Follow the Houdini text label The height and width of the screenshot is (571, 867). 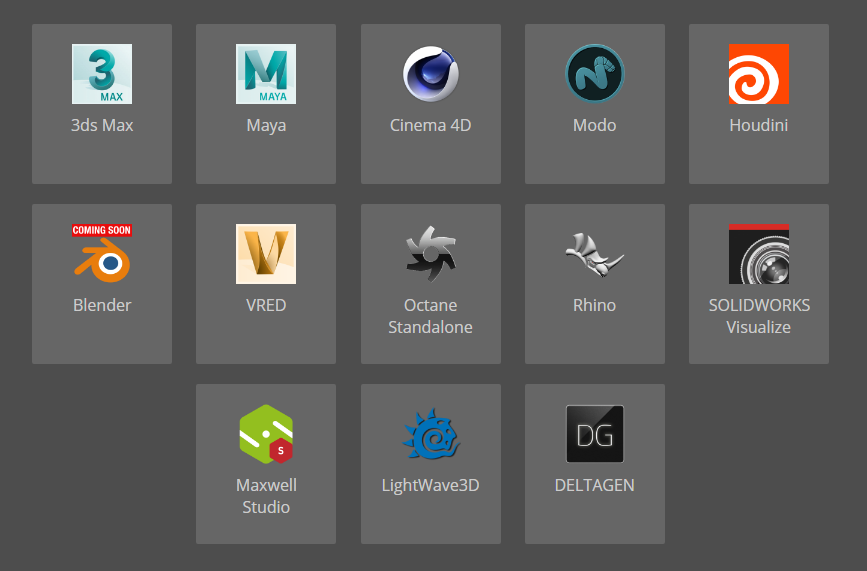758,125
